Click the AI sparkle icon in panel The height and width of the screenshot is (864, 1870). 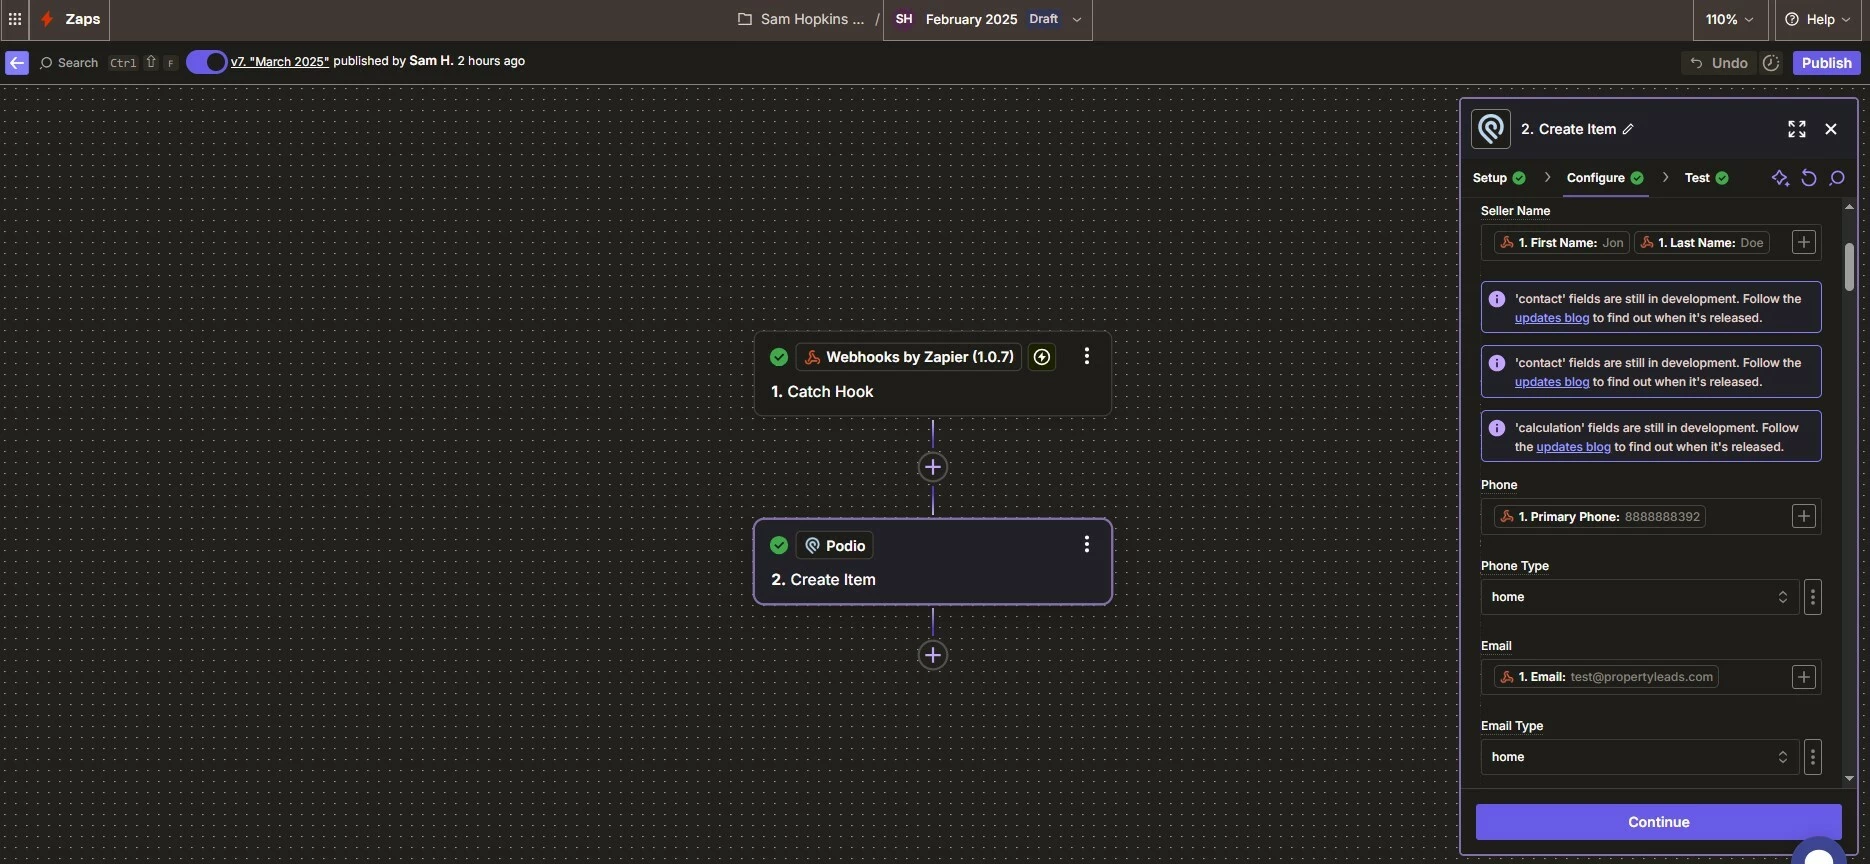(1780, 178)
